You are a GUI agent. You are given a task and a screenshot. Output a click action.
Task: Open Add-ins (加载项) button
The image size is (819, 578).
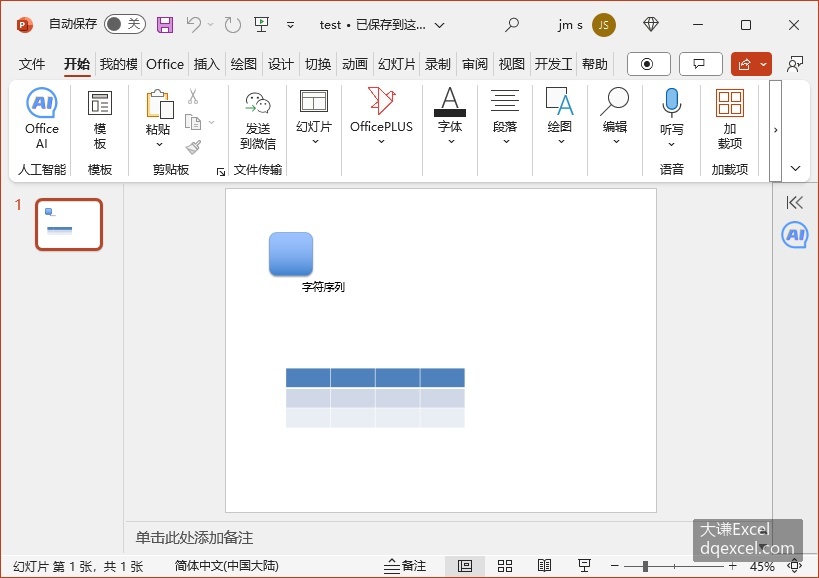[730, 120]
